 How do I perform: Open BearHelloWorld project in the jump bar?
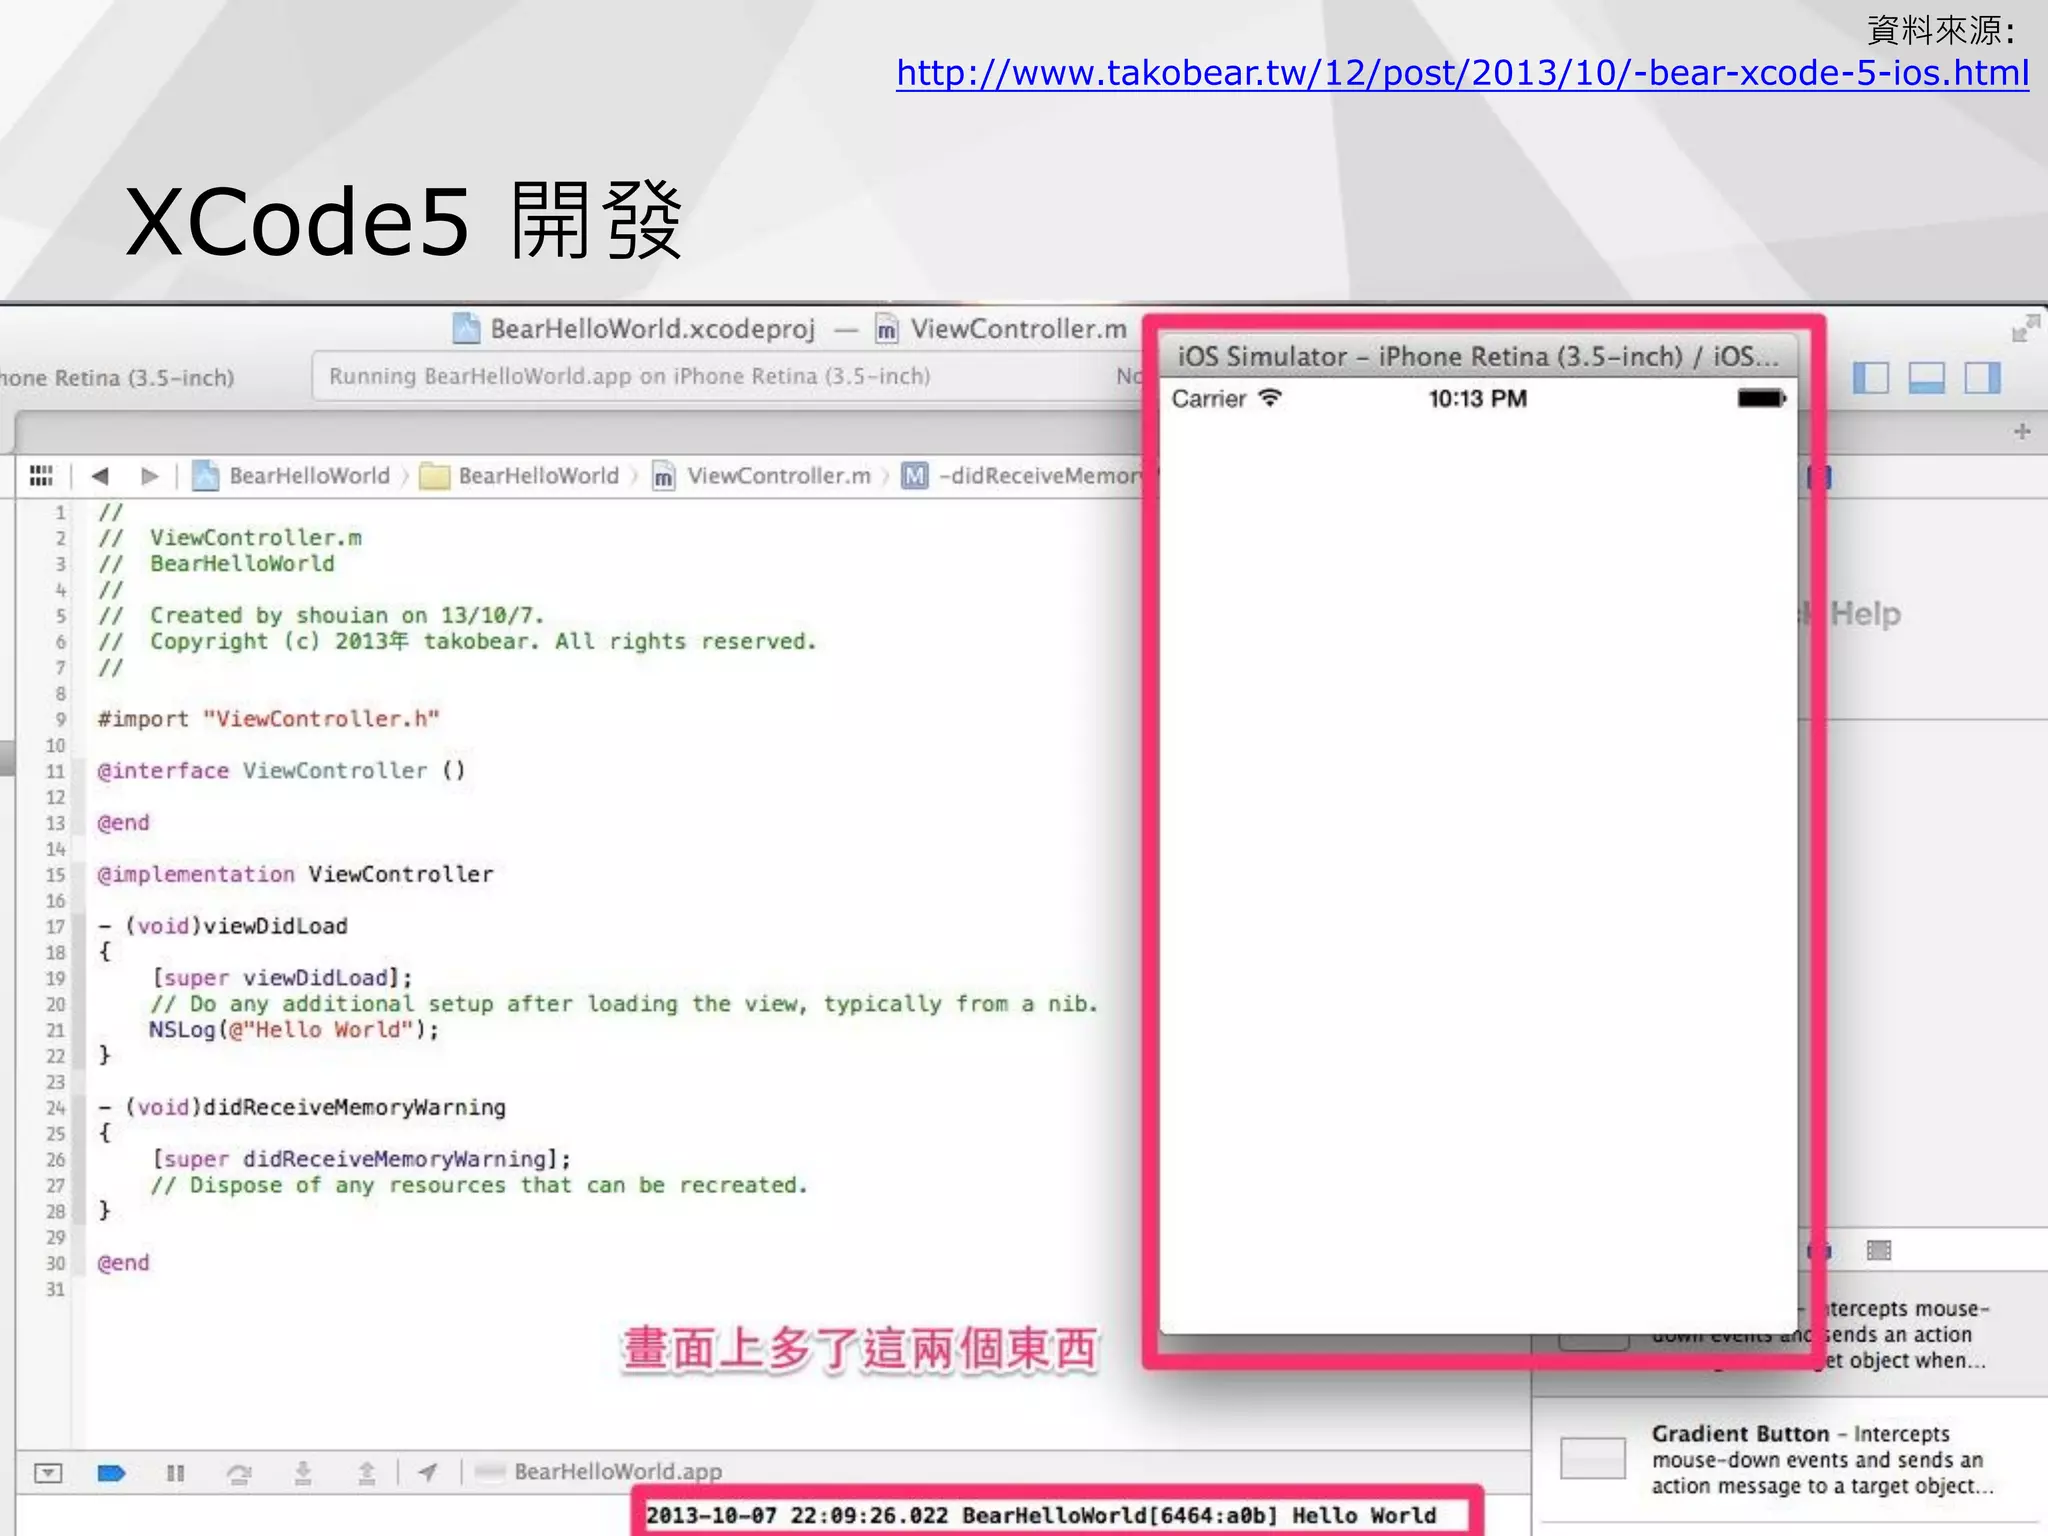pyautogui.click(x=291, y=476)
